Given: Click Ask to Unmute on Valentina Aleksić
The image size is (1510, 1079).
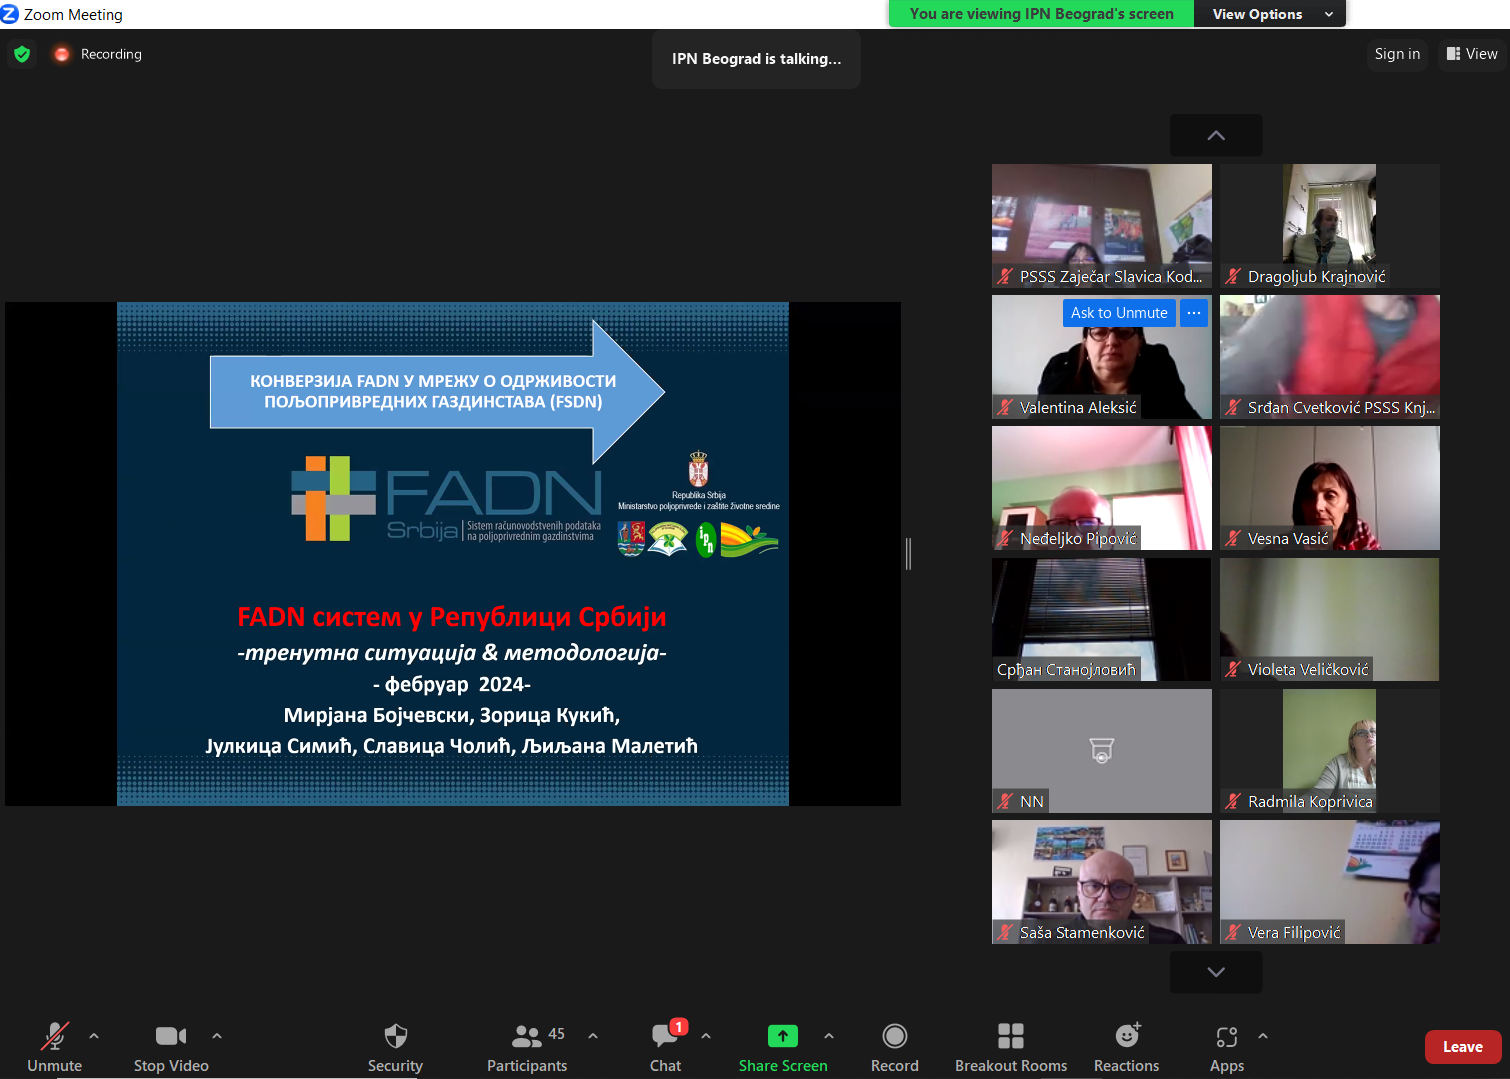Looking at the screenshot, I should point(1119,313).
